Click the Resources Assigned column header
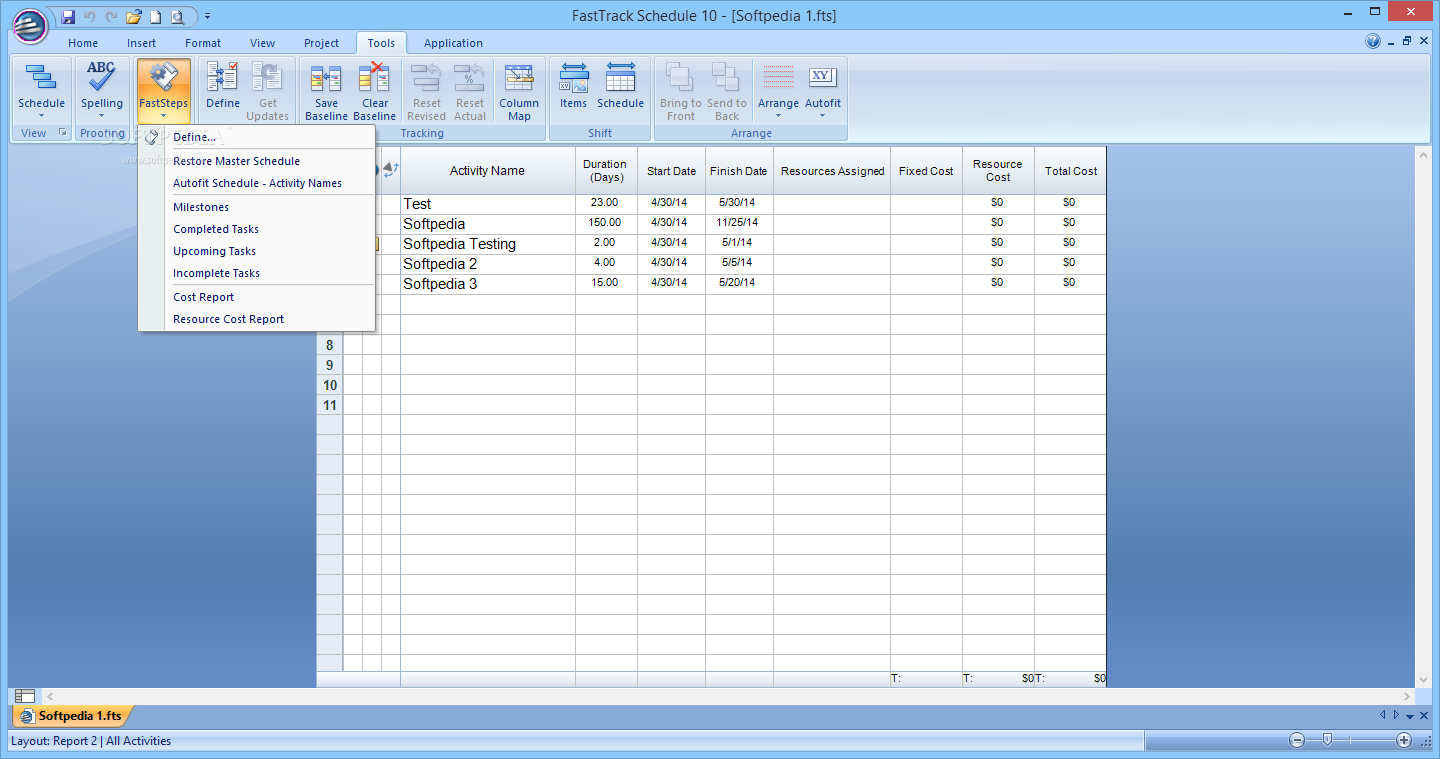This screenshot has height=759, width=1440. tap(832, 171)
